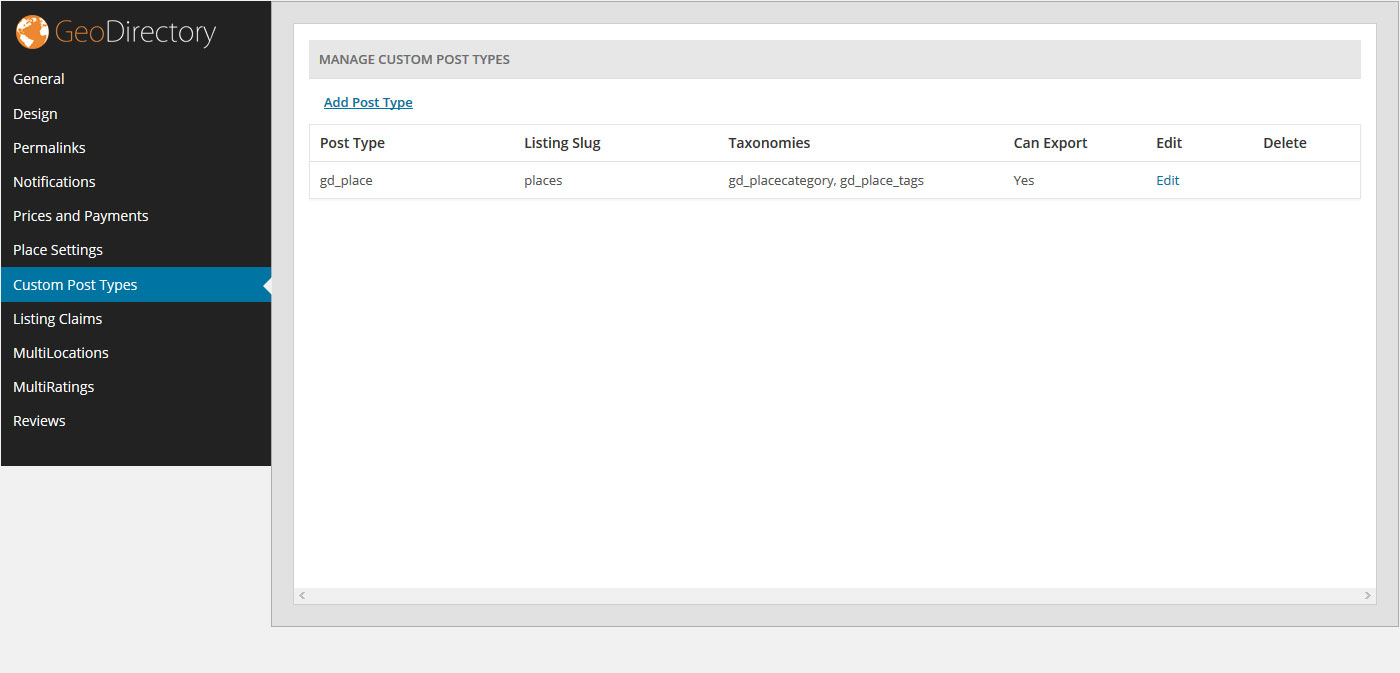Click the Yes value under Can Export

tap(1024, 181)
